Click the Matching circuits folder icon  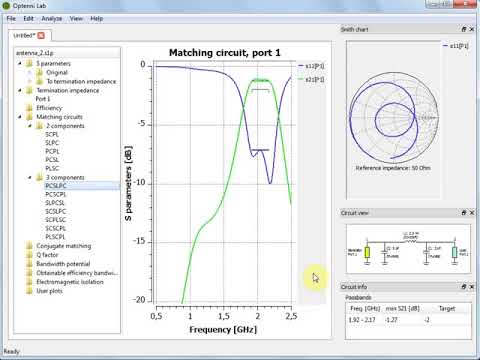pyautogui.click(x=29, y=117)
